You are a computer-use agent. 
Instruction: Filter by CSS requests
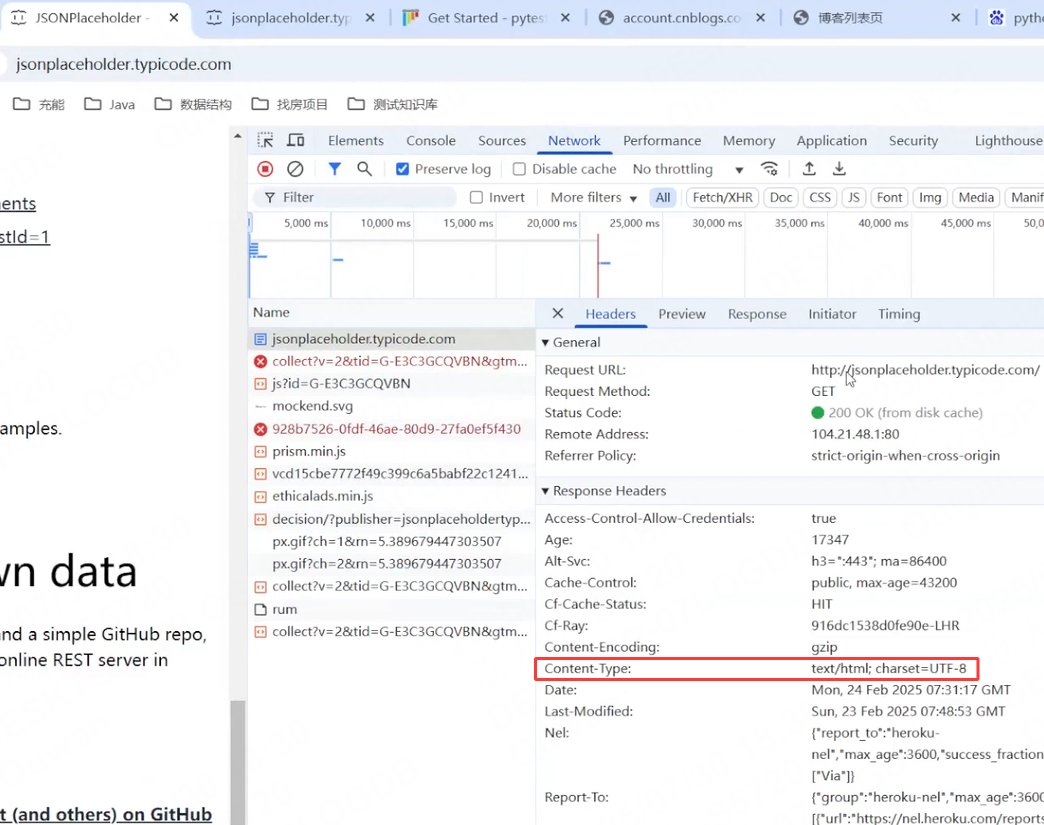tap(820, 198)
